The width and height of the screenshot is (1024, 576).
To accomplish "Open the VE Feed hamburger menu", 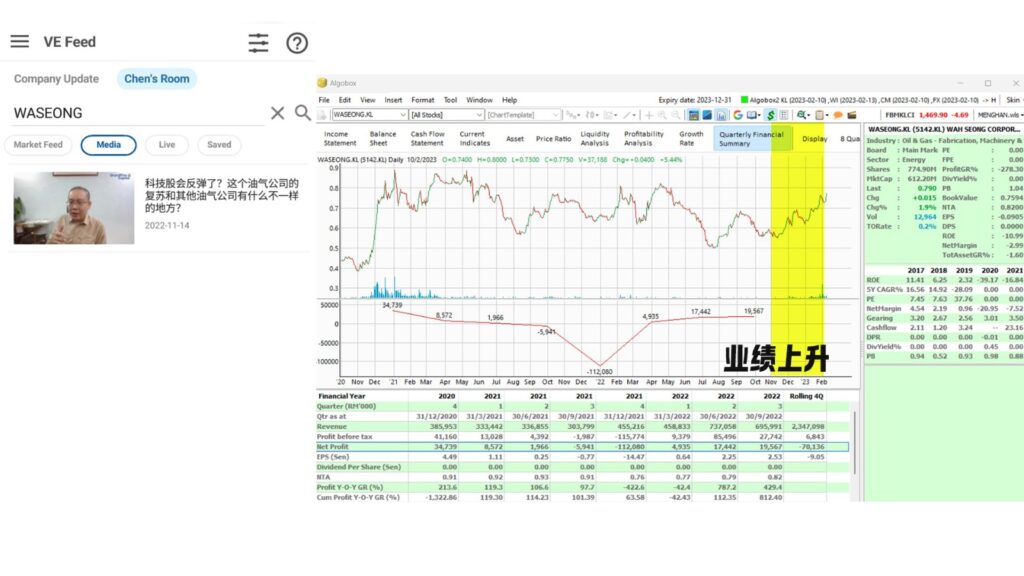I will click(20, 42).
